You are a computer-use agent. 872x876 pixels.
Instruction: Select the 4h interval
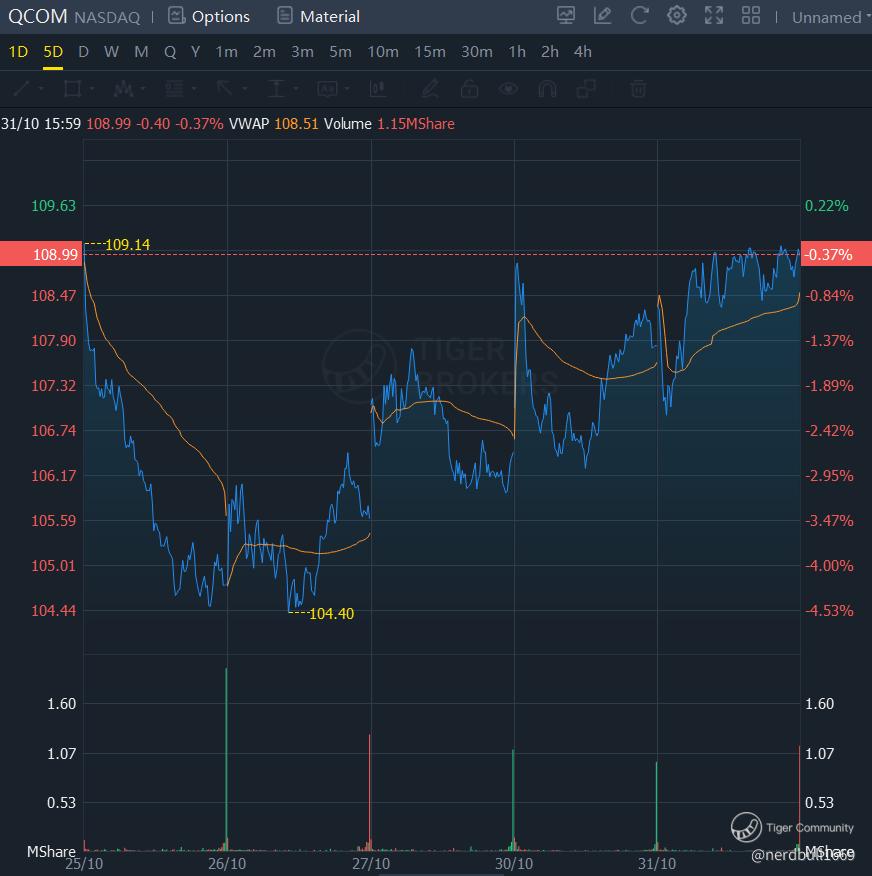click(x=583, y=52)
